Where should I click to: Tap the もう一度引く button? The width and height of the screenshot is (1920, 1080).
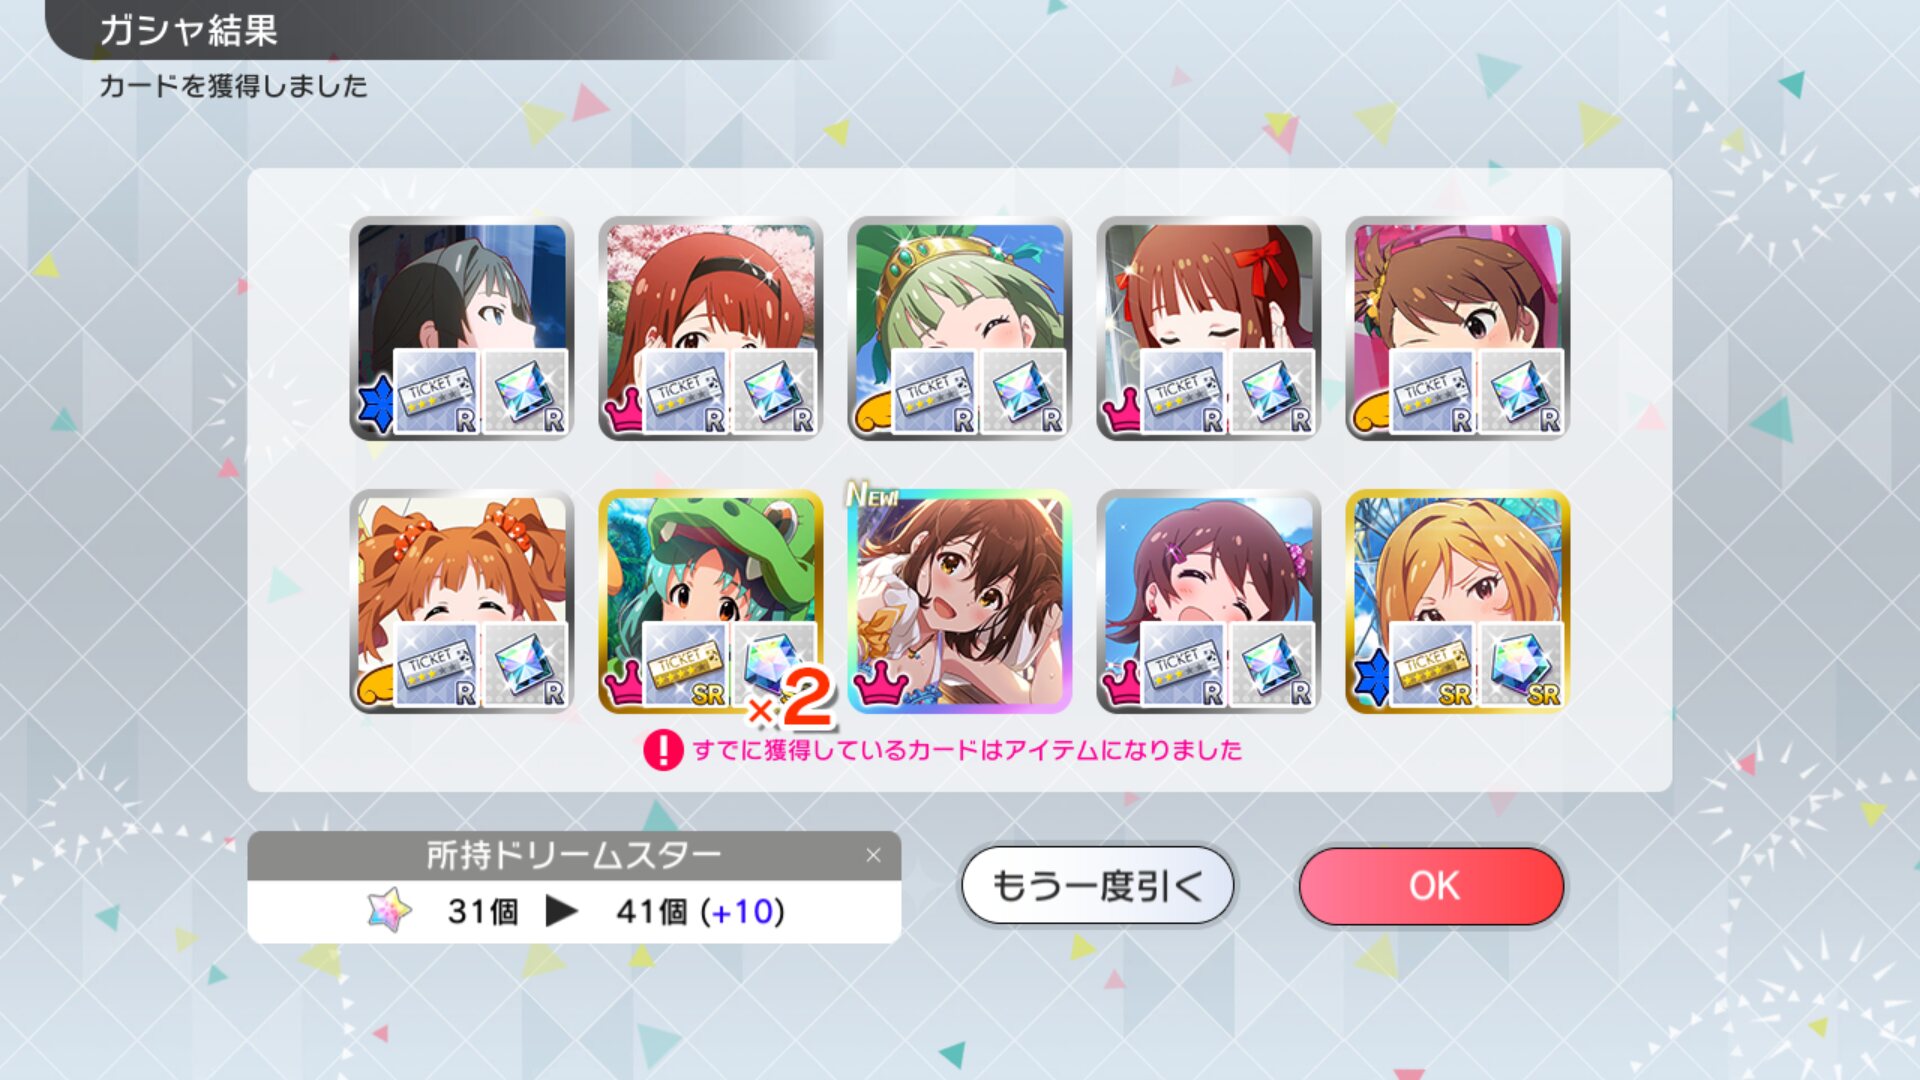[1098, 886]
